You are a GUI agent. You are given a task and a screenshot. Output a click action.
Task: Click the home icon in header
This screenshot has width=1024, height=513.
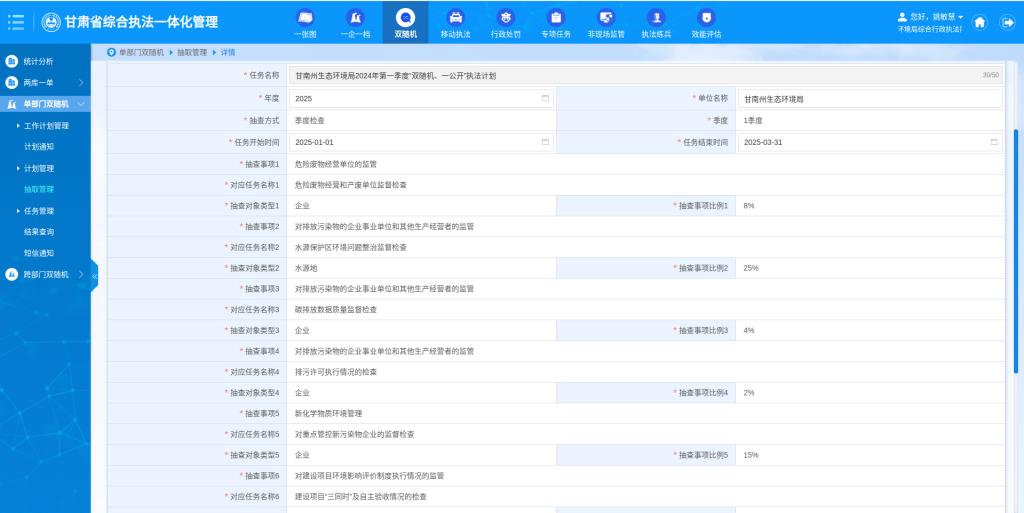click(980, 22)
